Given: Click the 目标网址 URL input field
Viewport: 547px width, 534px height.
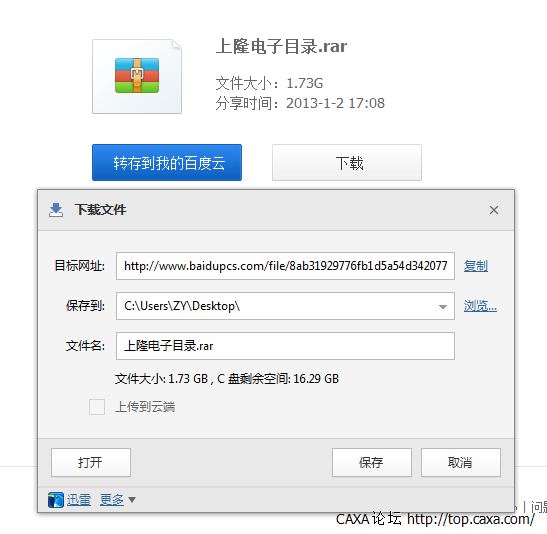Looking at the screenshot, I should click(285, 266).
